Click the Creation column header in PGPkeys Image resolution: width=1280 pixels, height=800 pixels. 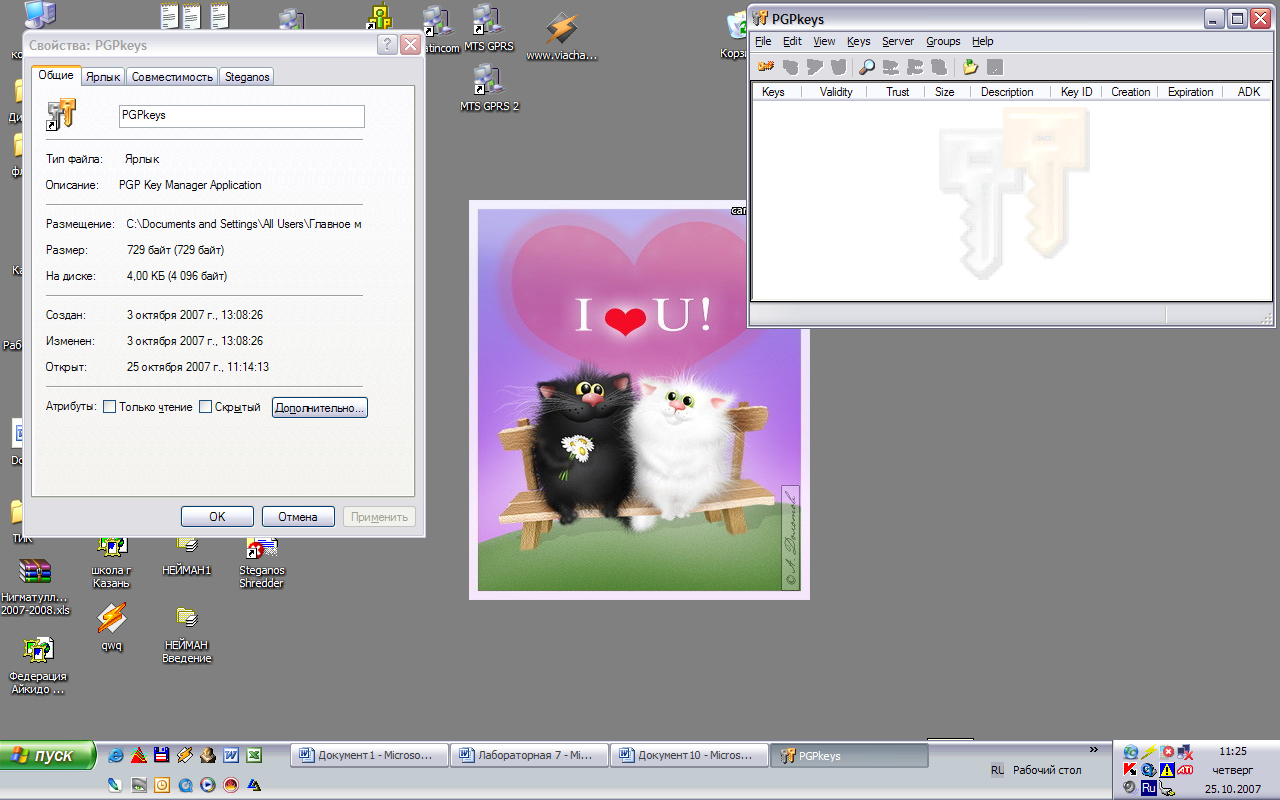tap(1131, 92)
